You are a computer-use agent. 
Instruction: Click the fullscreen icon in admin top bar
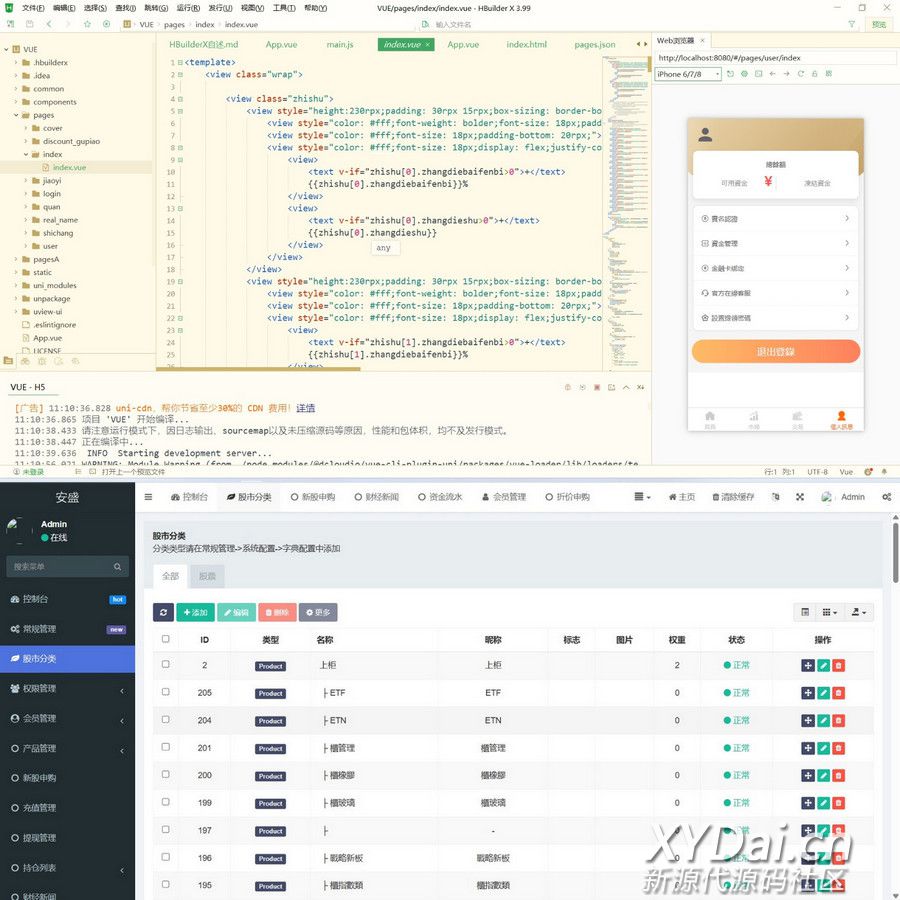(800, 497)
